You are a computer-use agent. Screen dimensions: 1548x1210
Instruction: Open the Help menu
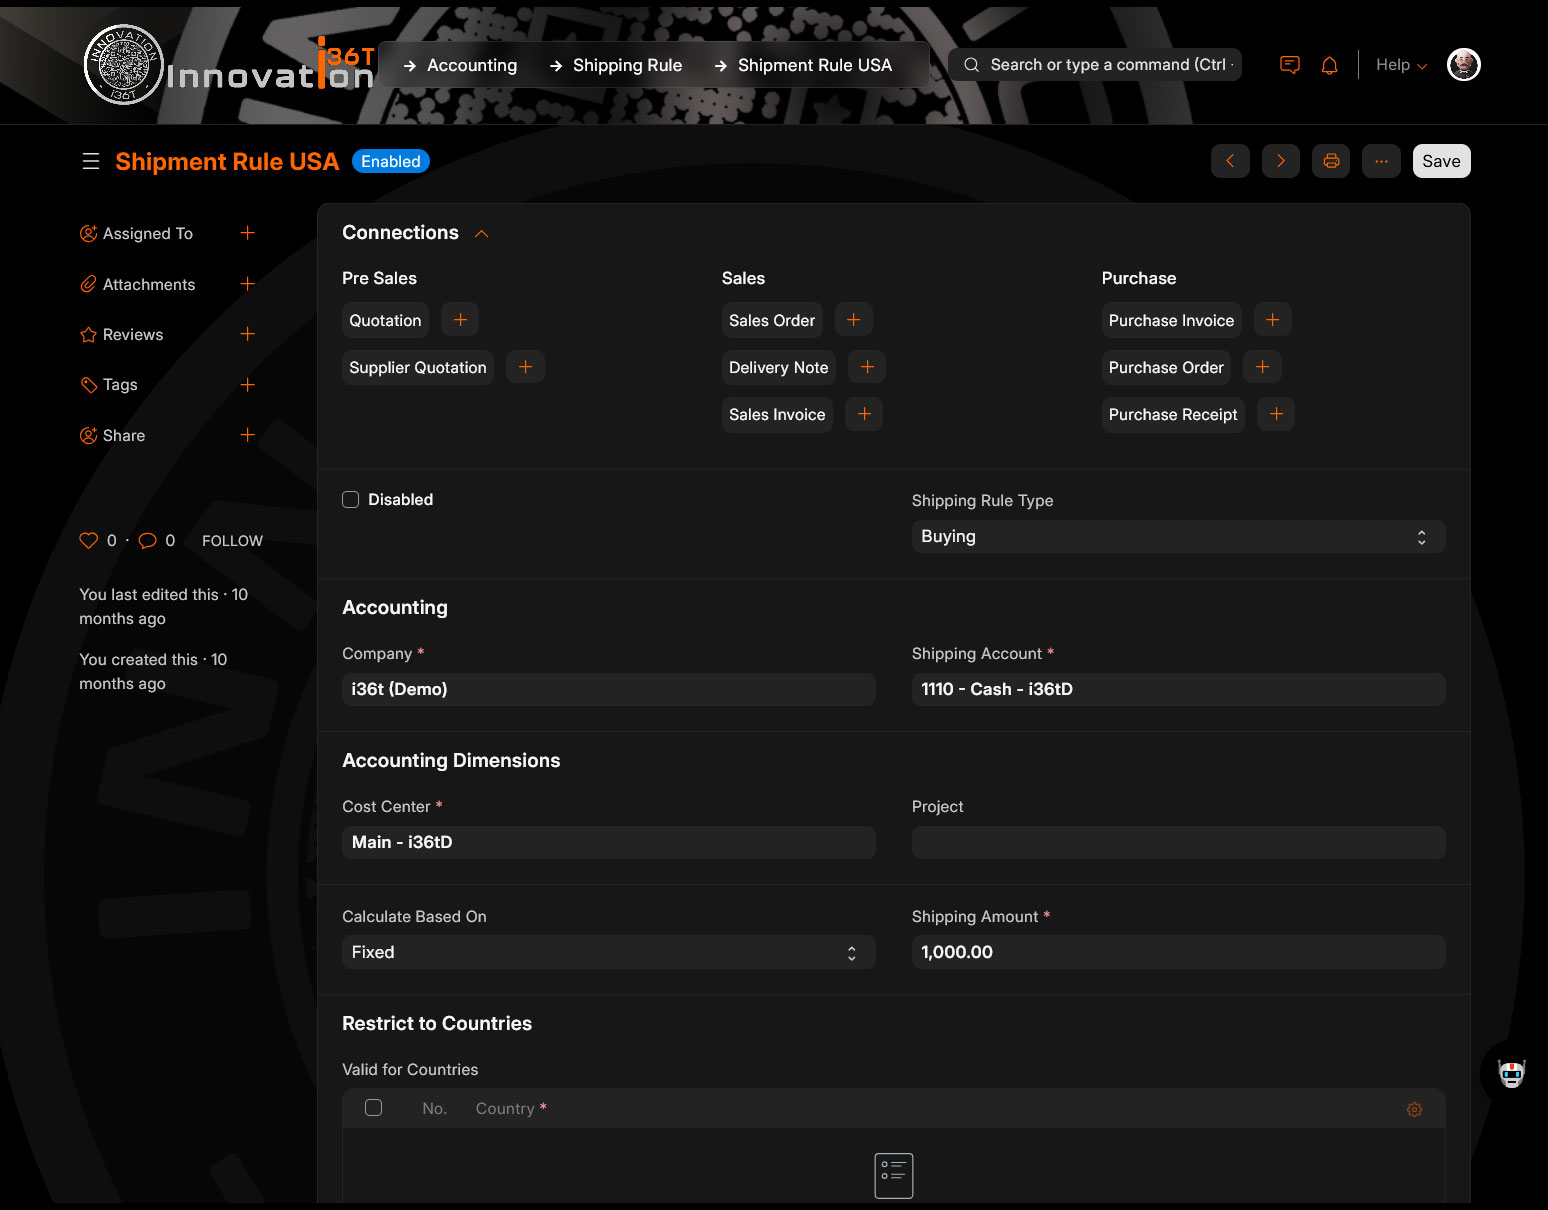pyautogui.click(x=1400, y=65)
